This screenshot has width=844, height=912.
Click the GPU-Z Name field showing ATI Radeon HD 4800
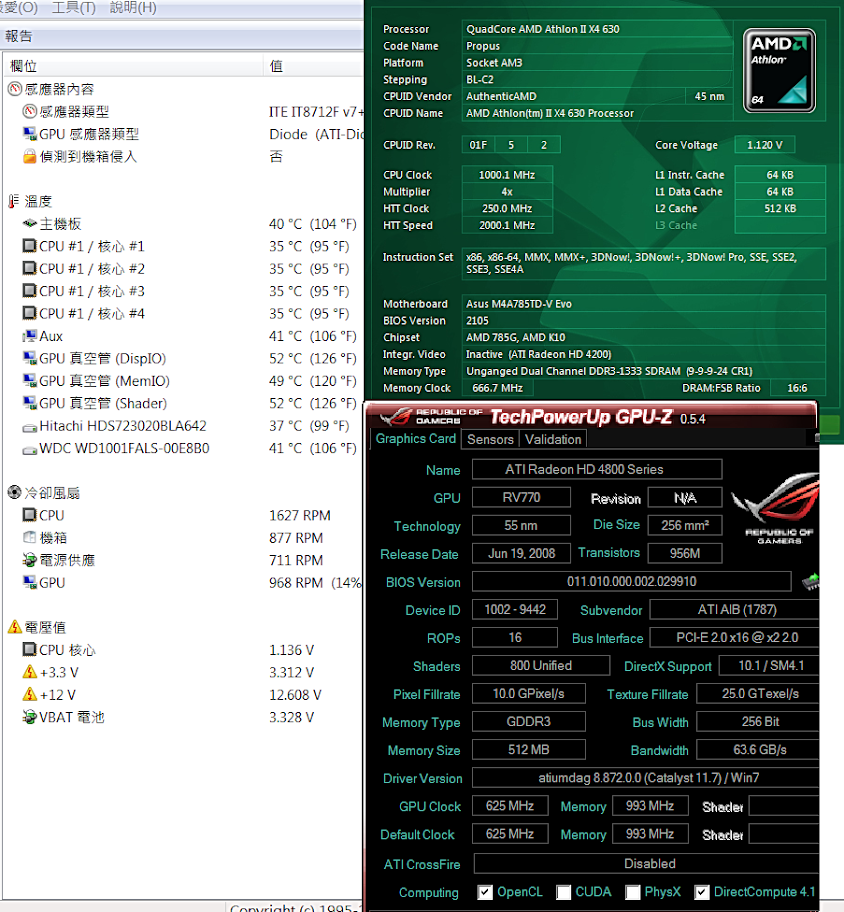[x=597, y=469]
